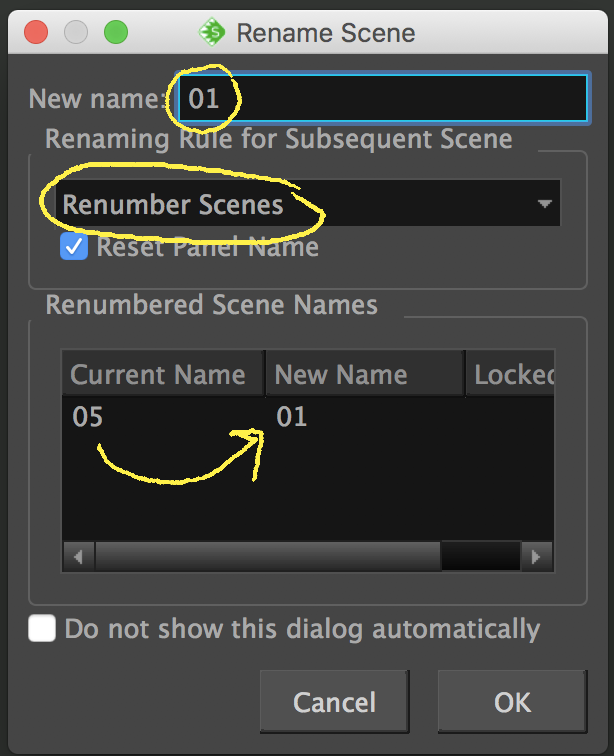Click the renaming rule dropdown arrow
Viewport: 614px width, 756px height.
544,204
